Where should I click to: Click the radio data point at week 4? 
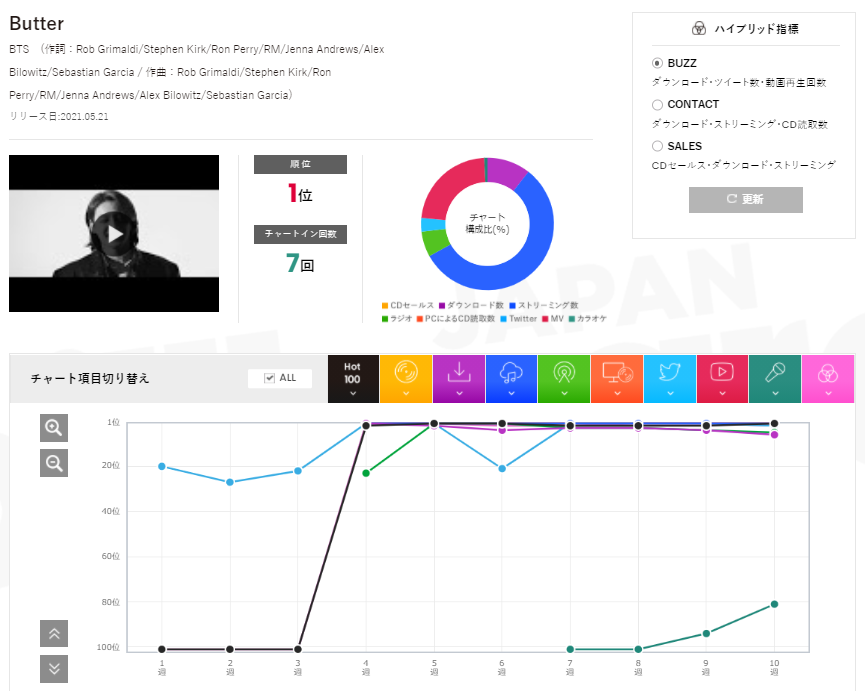tap(366, 473)
